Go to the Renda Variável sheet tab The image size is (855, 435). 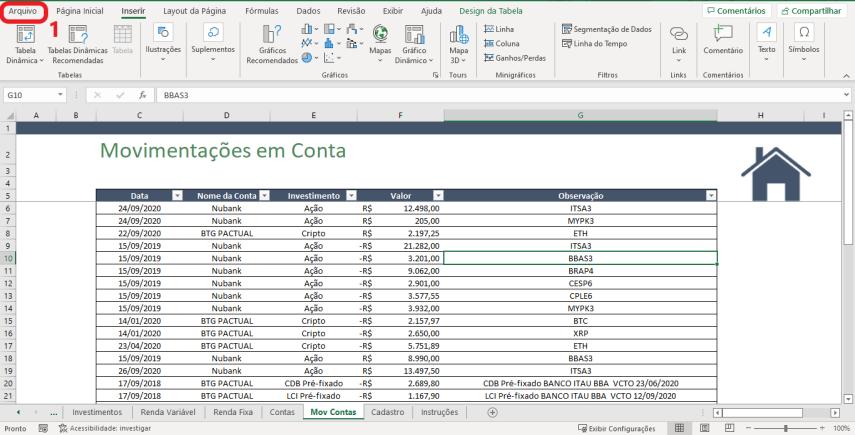click(x=168, y=412)
